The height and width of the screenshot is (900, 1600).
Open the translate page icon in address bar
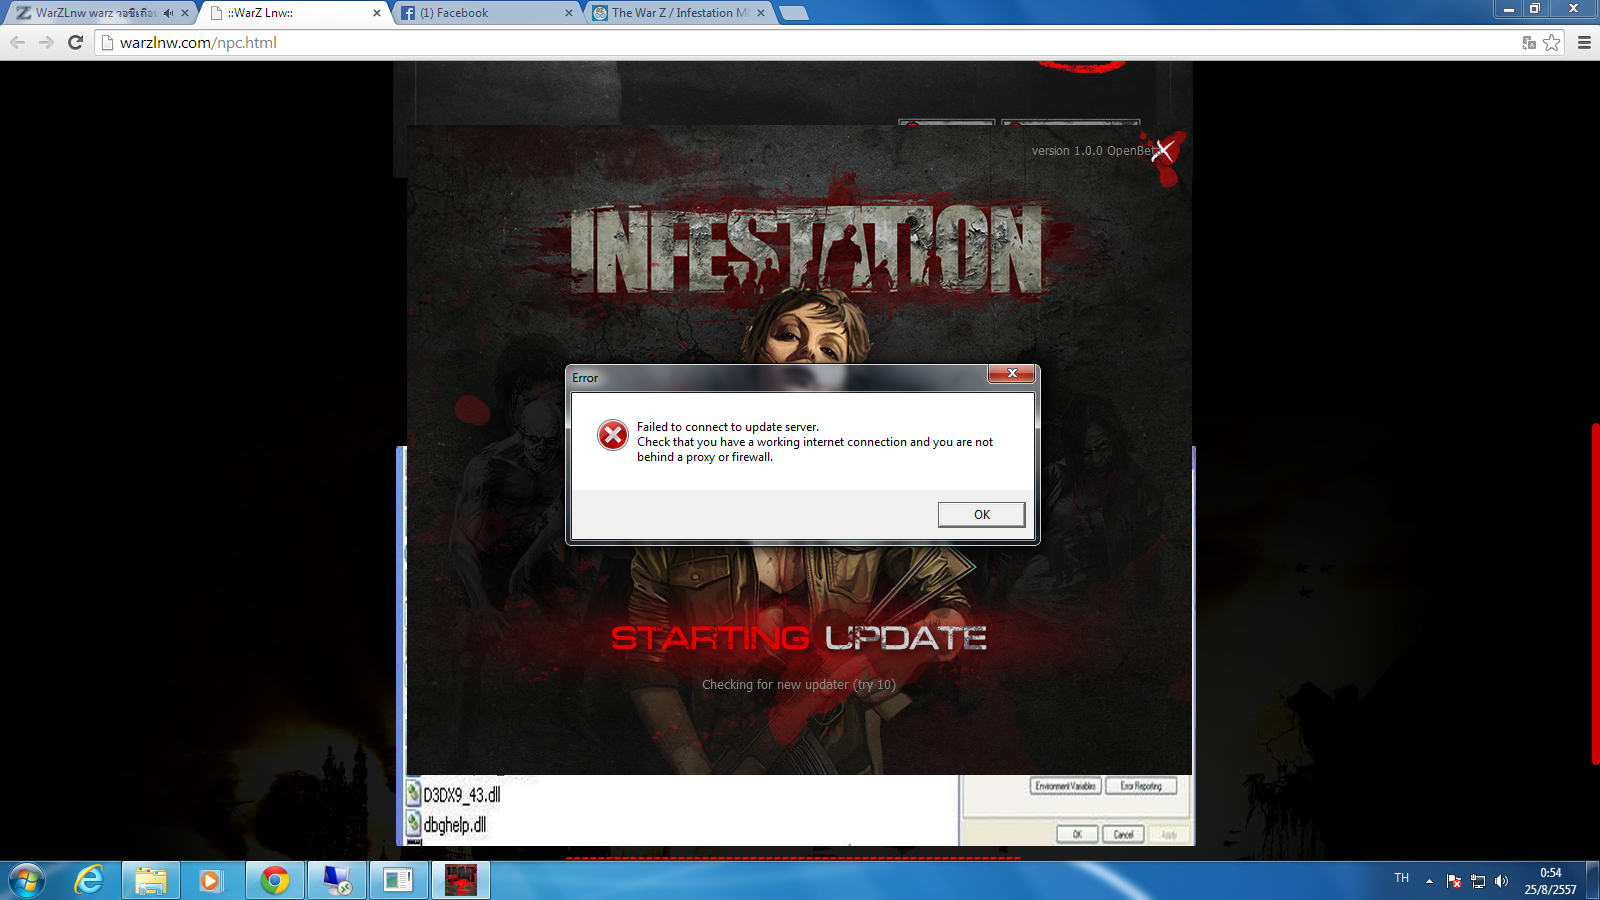click(x=1529, y=42)
